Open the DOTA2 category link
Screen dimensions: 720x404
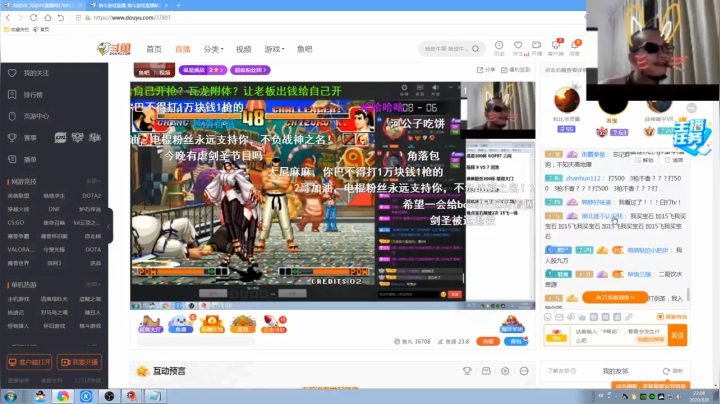pos(91,196)
